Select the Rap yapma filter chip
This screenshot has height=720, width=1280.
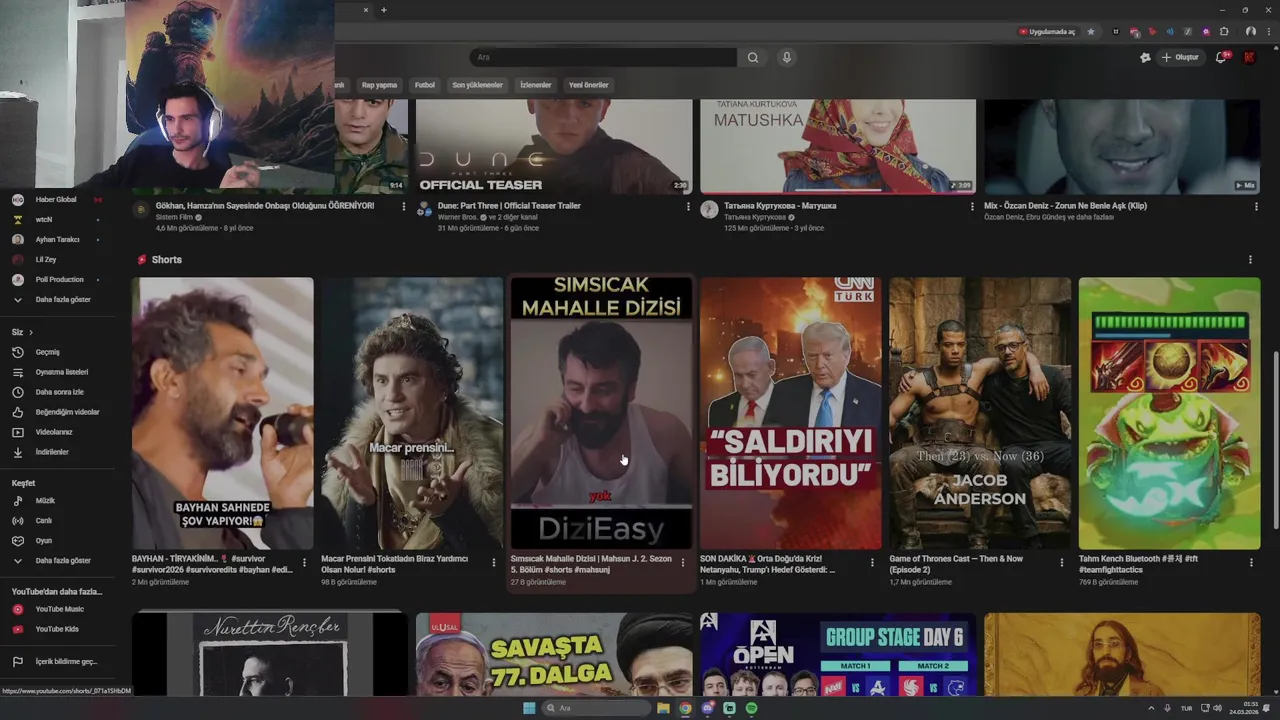[379, 85]
